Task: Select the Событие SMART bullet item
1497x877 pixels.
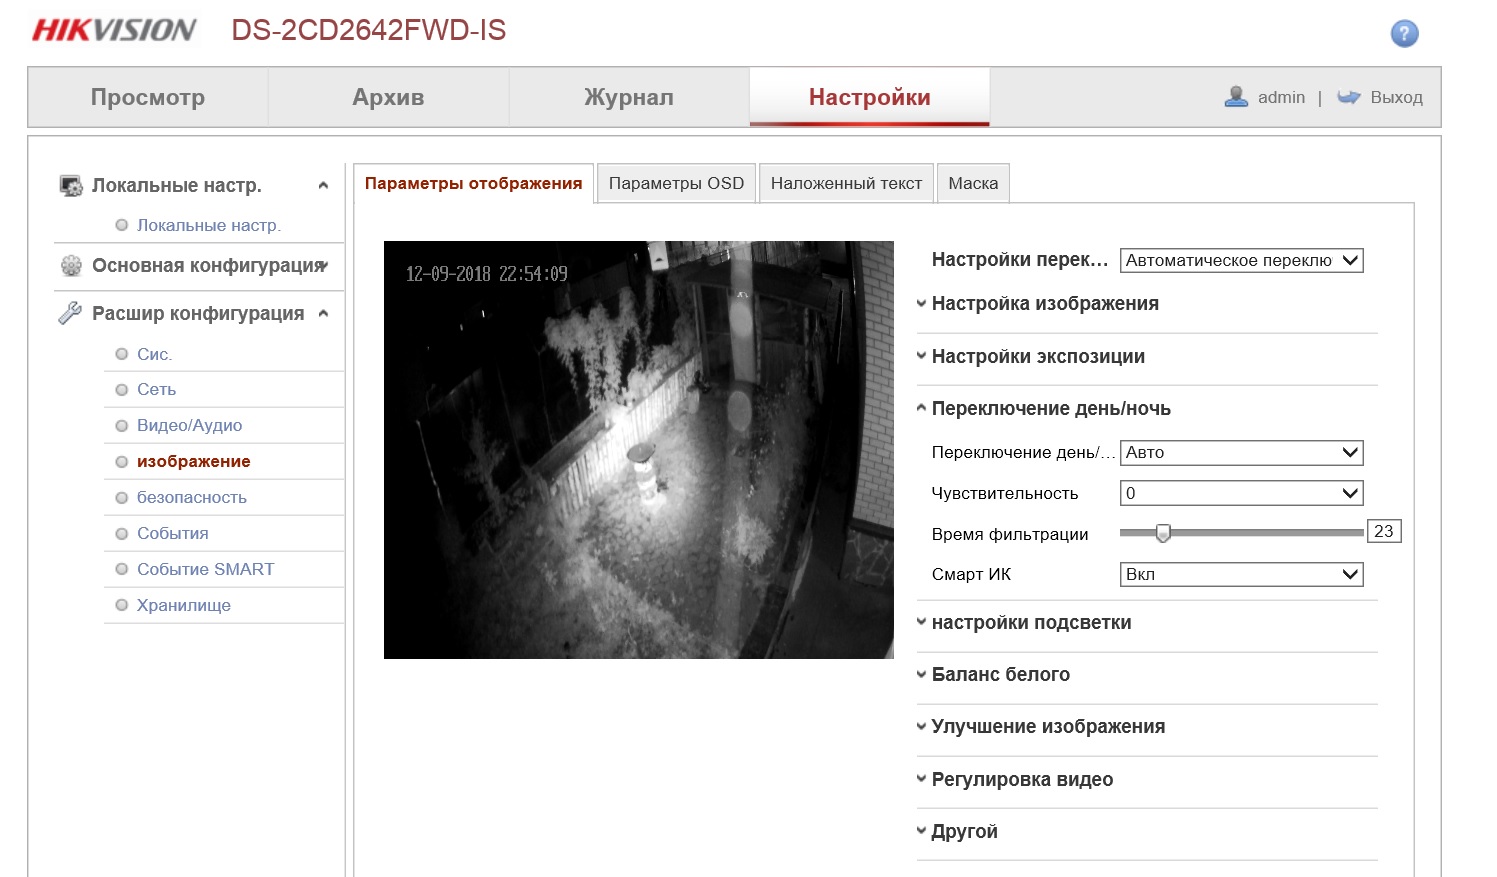Action: [x=122, y=570]
